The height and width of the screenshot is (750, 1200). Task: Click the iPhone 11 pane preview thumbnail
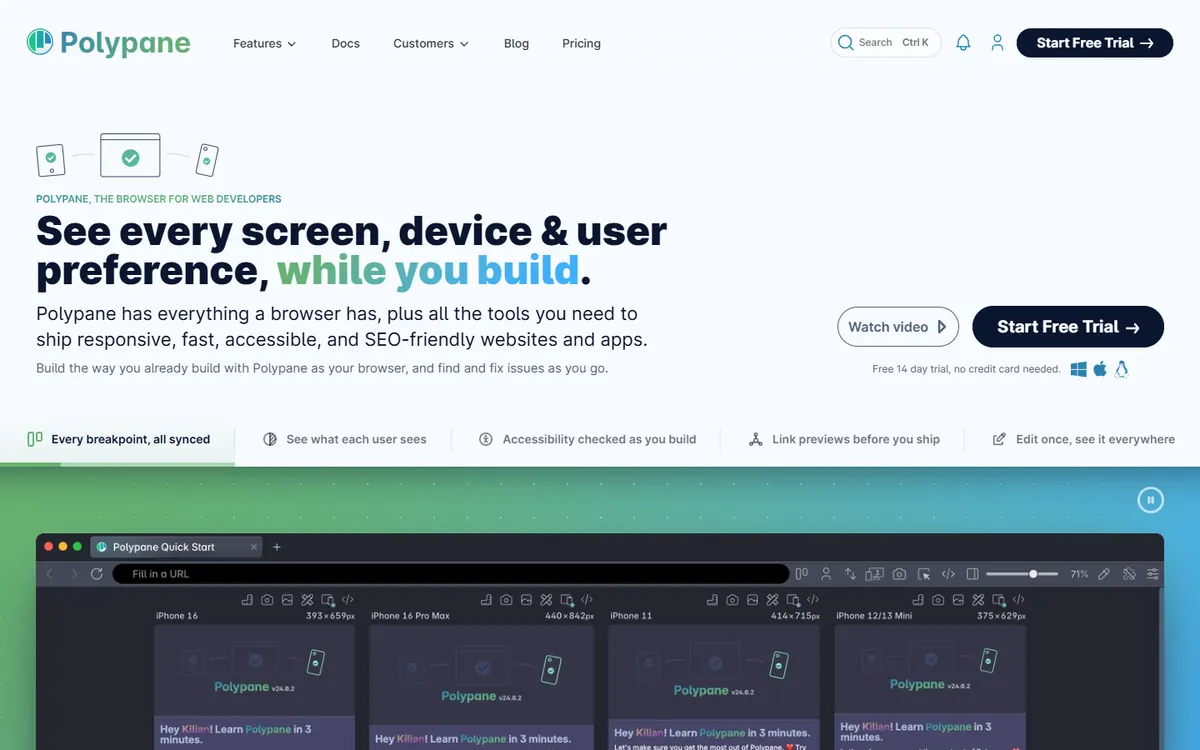(713, 687)
